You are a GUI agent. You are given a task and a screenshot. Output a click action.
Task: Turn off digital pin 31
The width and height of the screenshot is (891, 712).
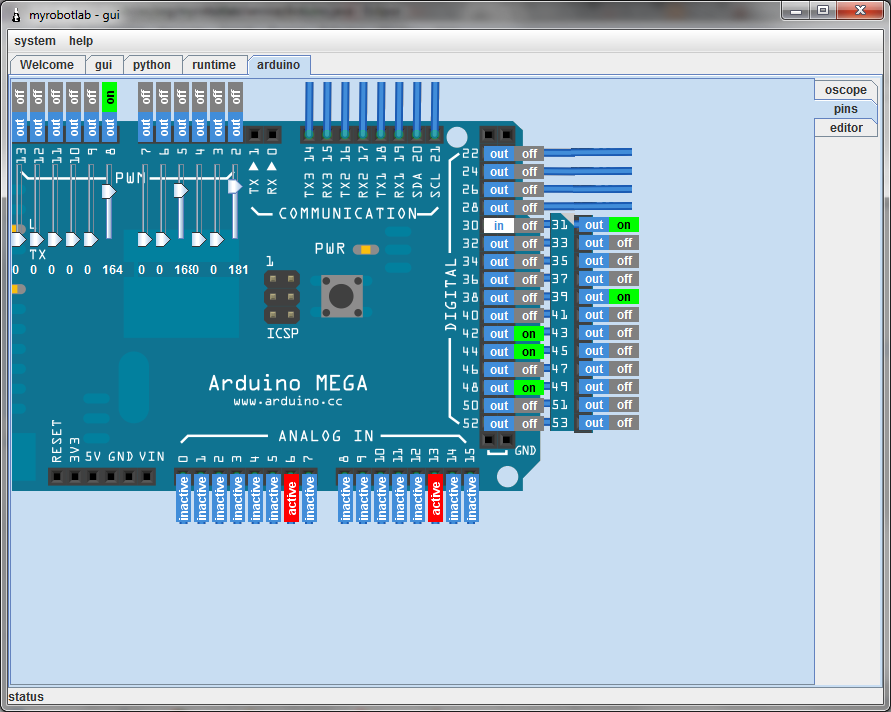624,225
